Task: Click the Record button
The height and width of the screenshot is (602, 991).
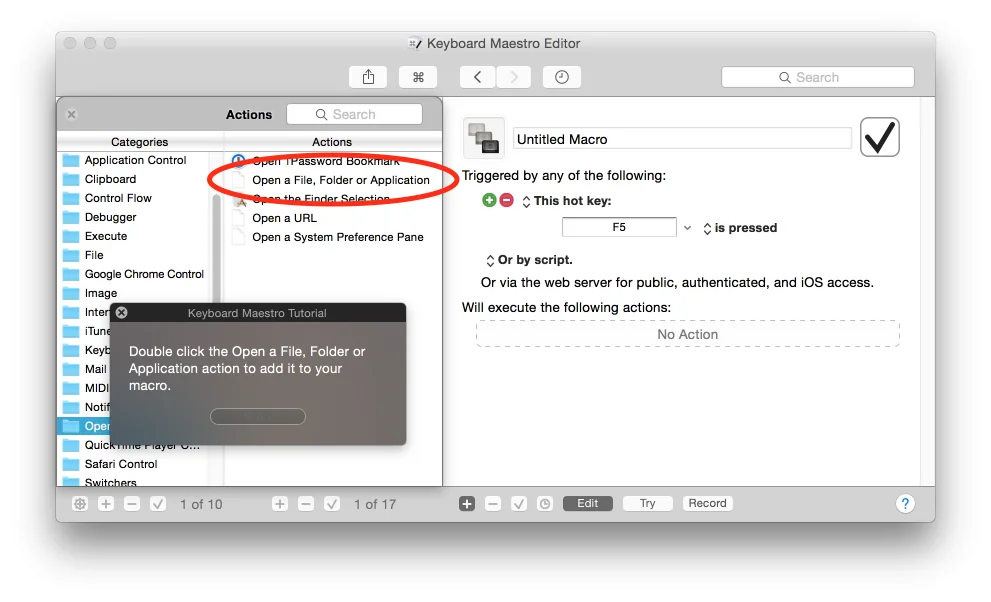Action: click(x=707, y=503)
